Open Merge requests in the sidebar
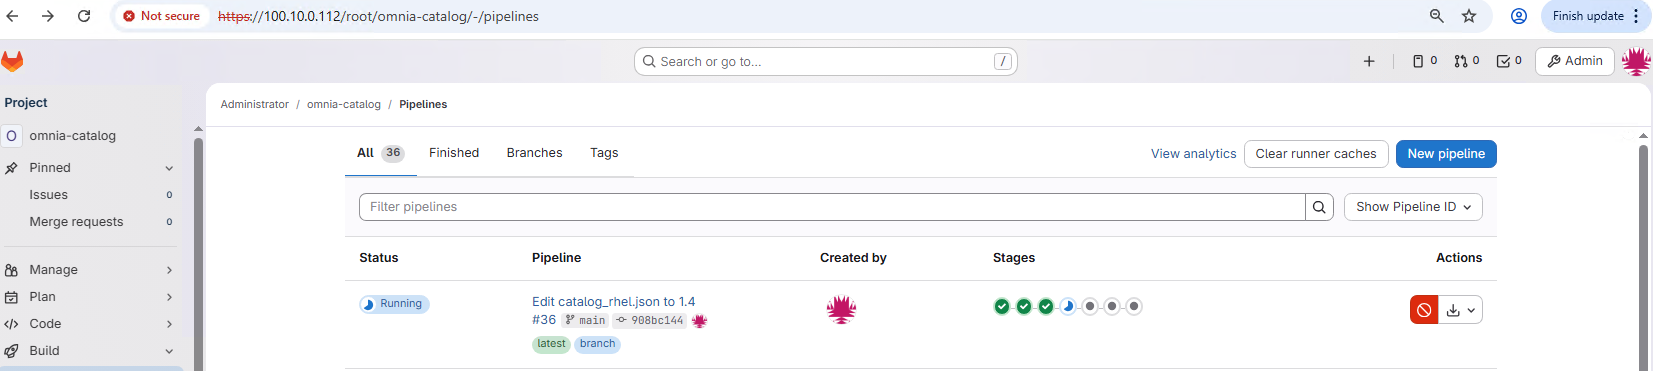 click(91, 222)
